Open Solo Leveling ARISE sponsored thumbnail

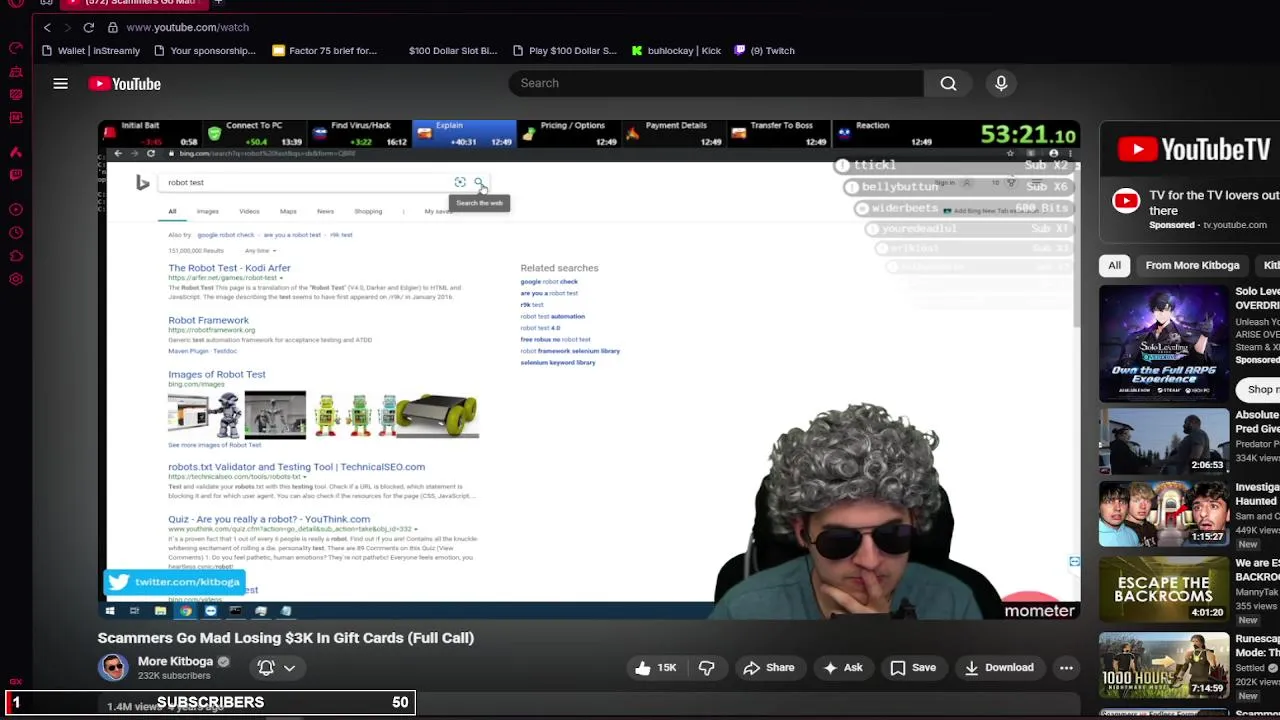tap(1164, 343)
